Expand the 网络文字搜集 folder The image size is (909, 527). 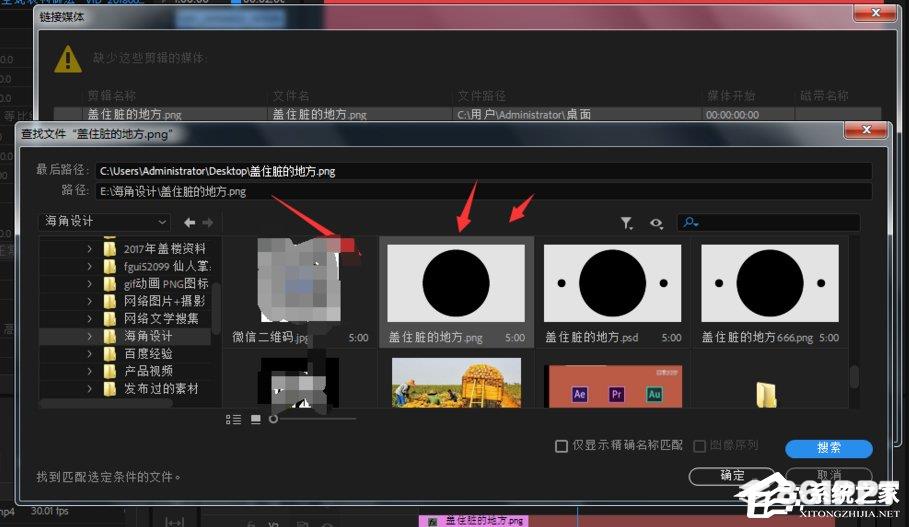coord(89,318)
